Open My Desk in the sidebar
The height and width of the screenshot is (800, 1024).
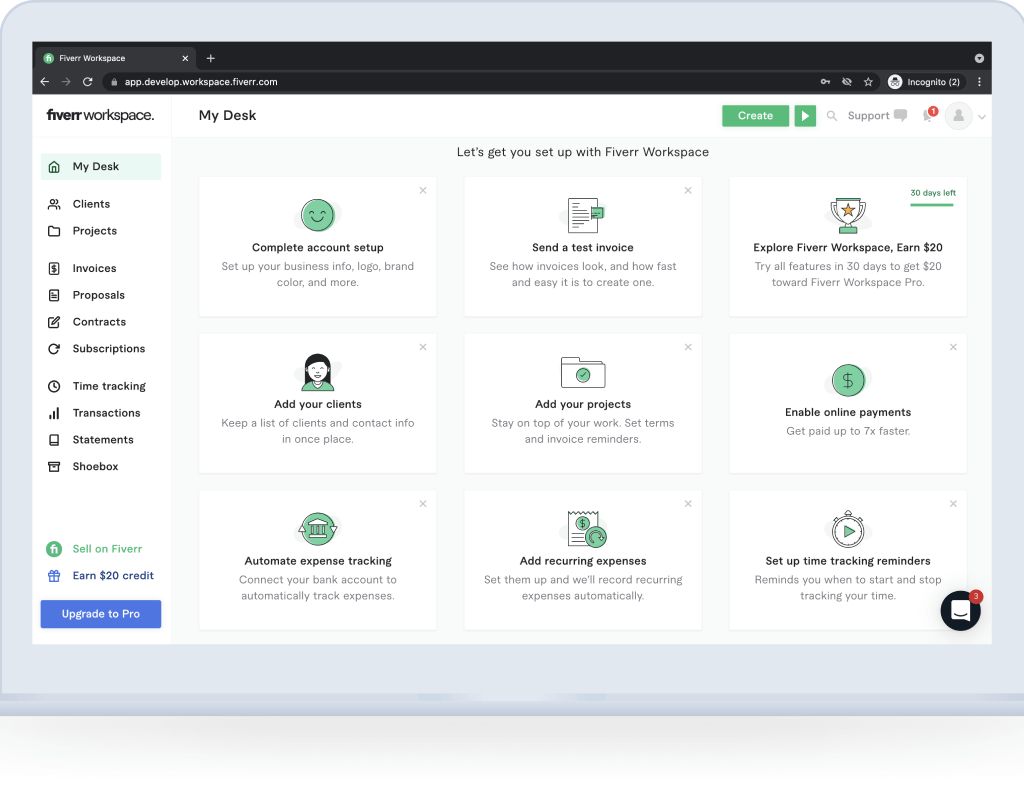[101, 167]
